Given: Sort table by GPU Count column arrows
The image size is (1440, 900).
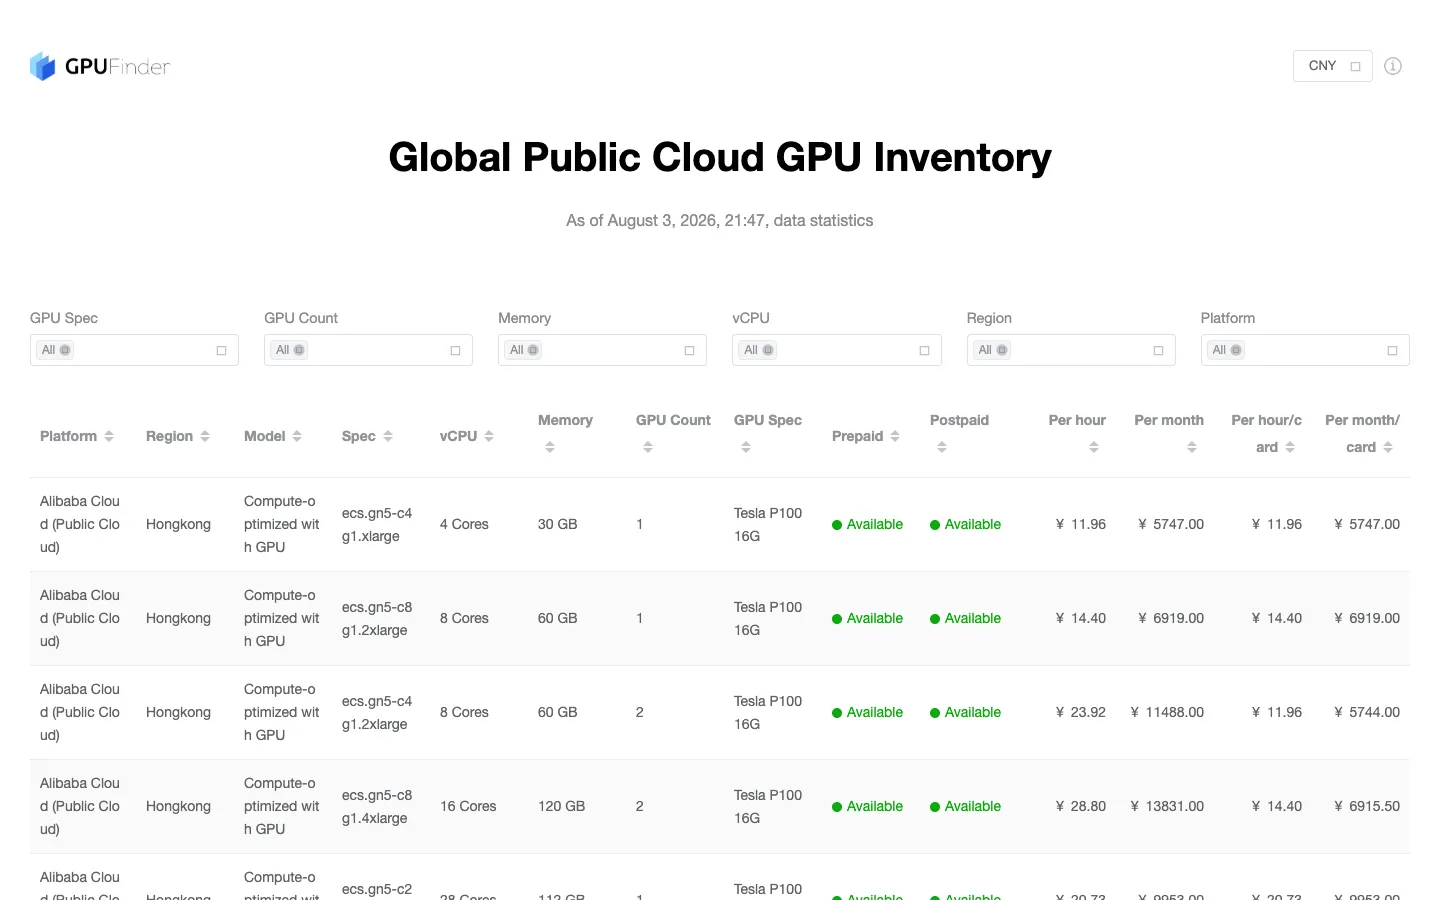Looking at the screenshot, I should click(x=648, y=447).
